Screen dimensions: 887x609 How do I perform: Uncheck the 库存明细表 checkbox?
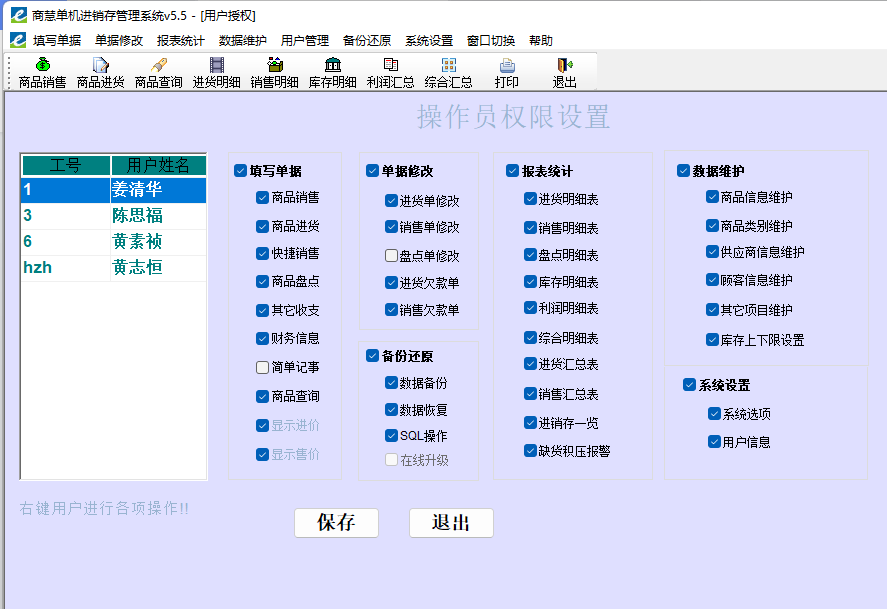[530, 282]
